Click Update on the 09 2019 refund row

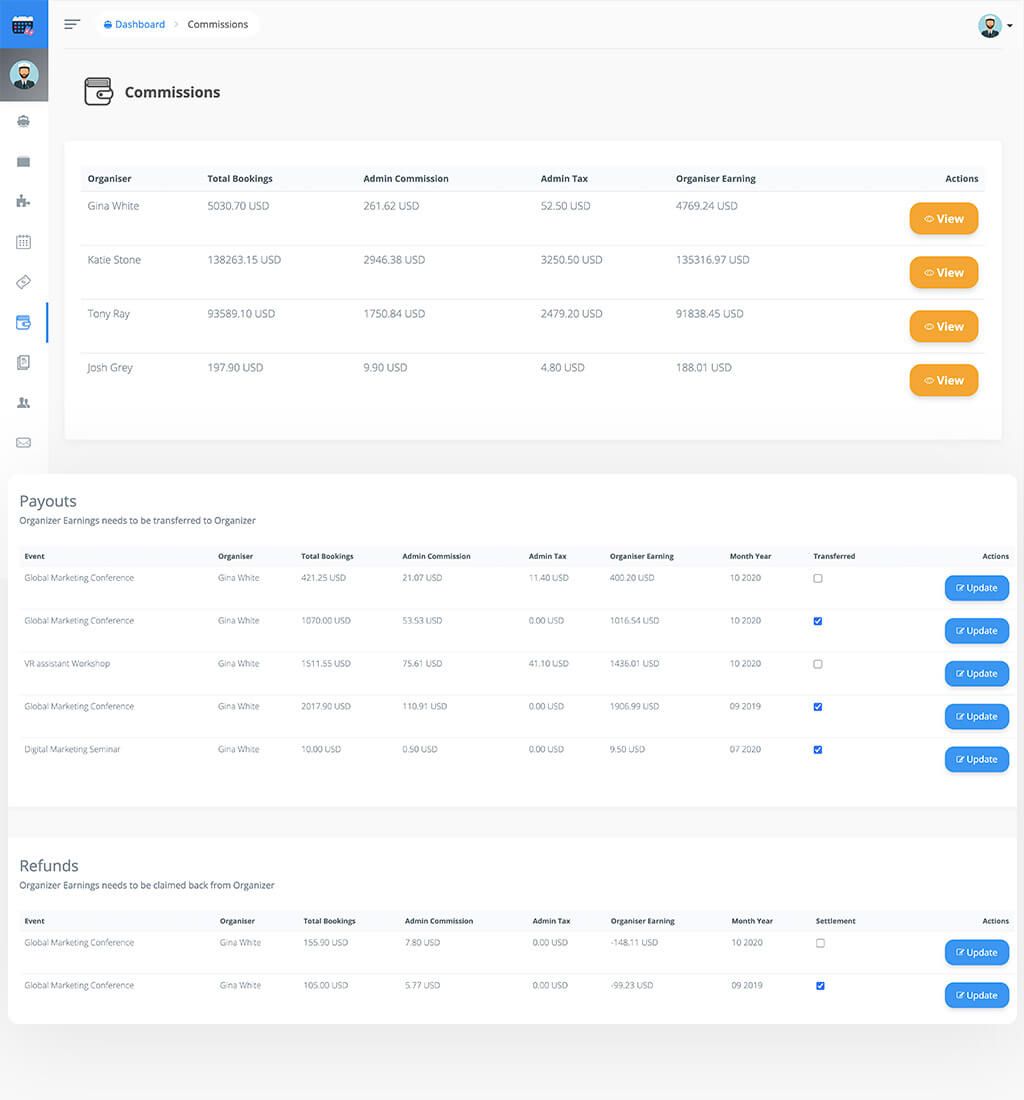[976, 995]
